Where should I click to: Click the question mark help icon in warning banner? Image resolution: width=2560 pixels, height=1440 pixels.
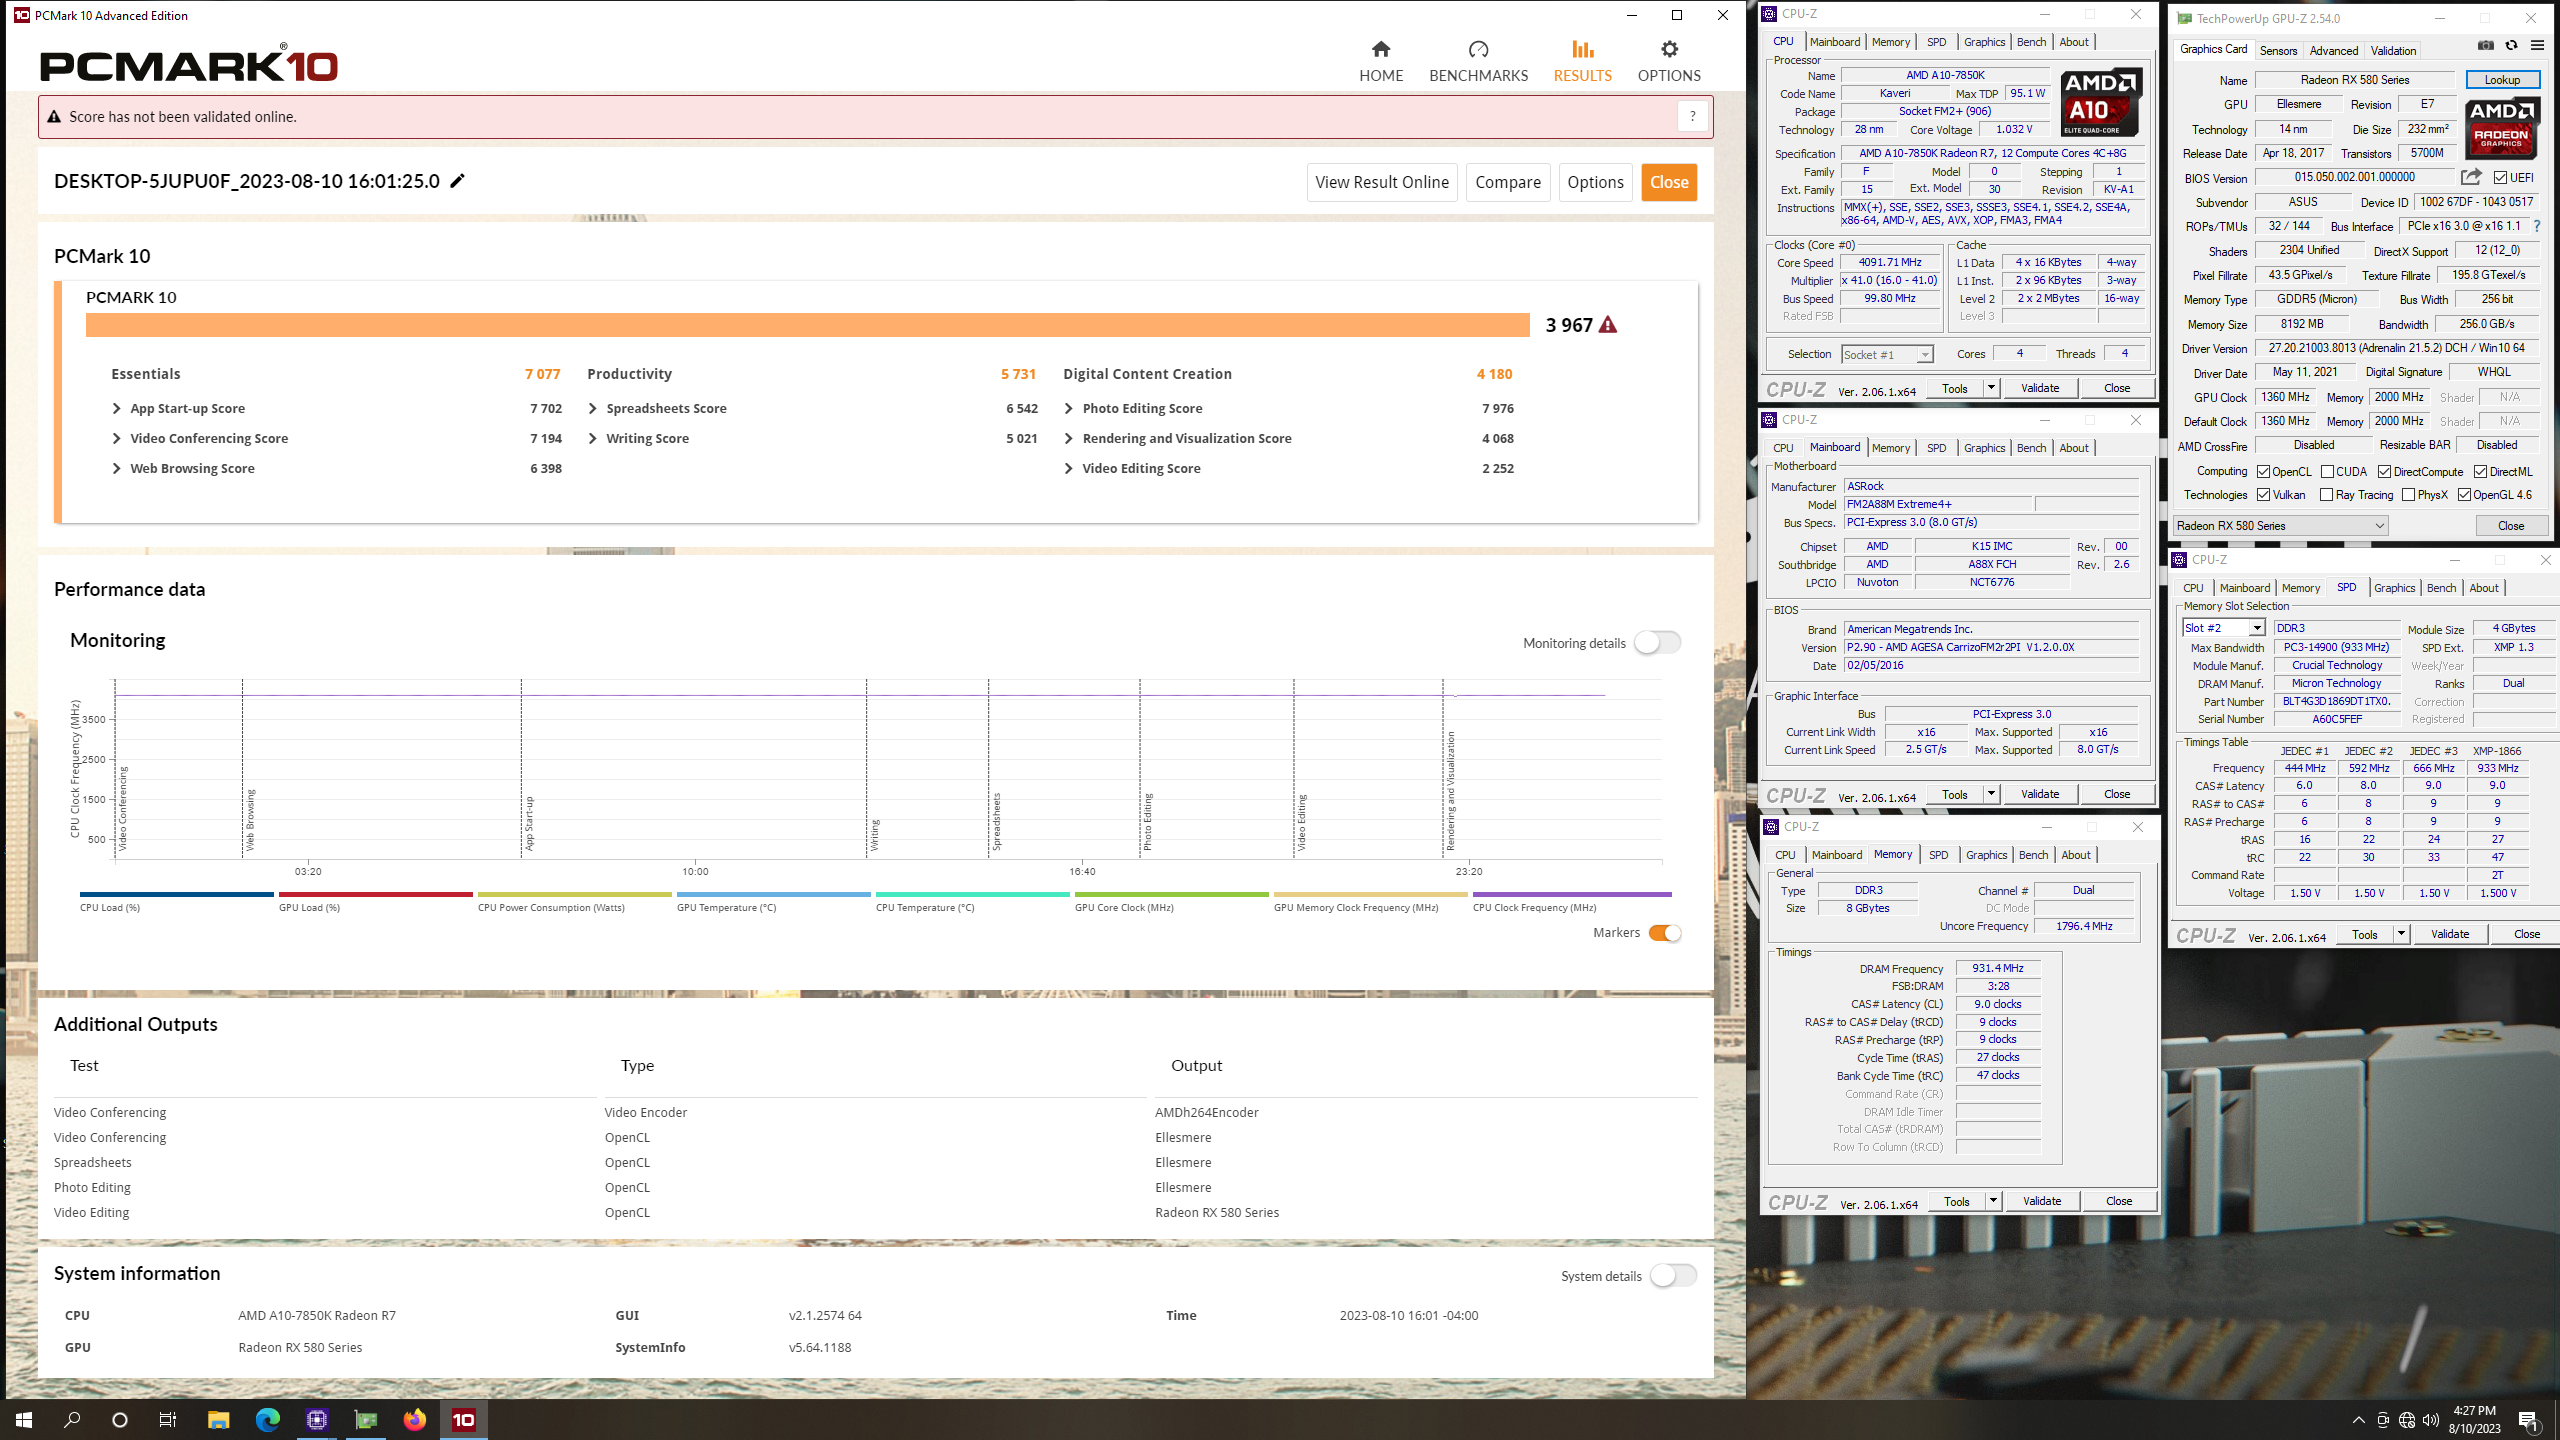[x=1692, y=116]
